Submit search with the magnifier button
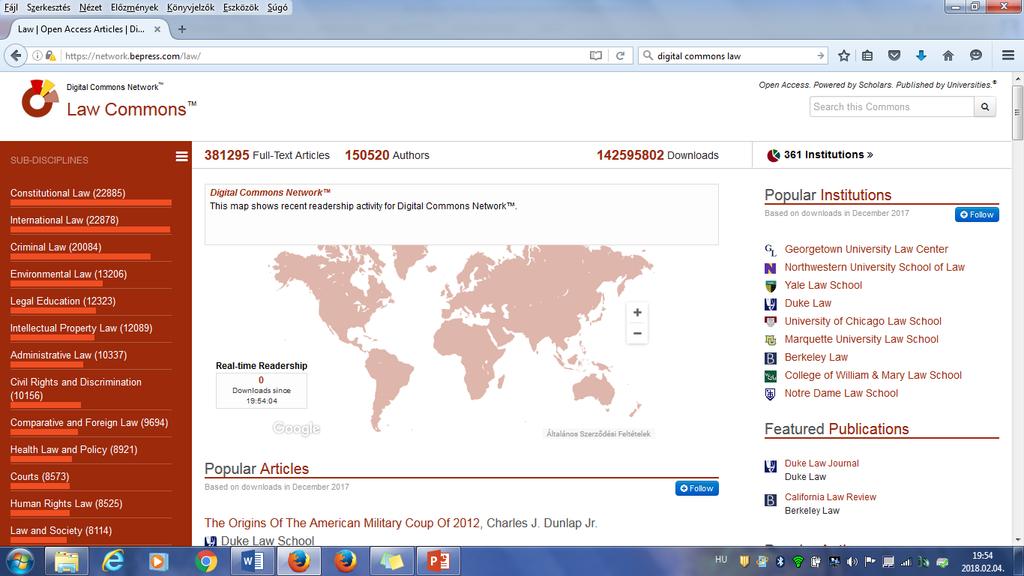 pyautogui.click(x=985, y=106)
